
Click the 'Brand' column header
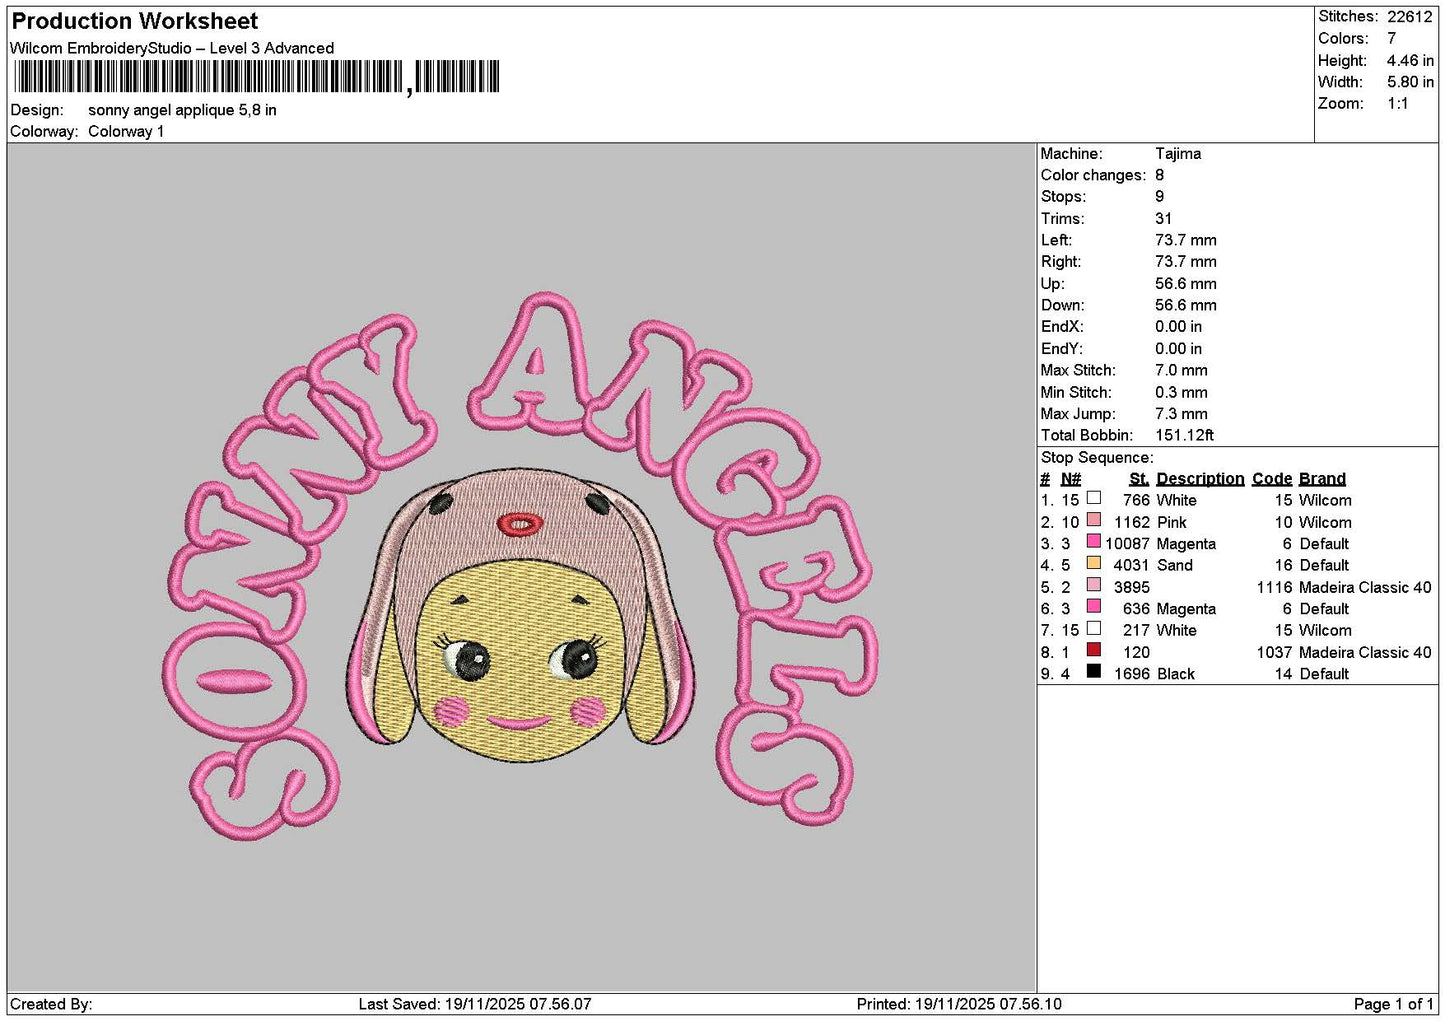coord(1322,479)
